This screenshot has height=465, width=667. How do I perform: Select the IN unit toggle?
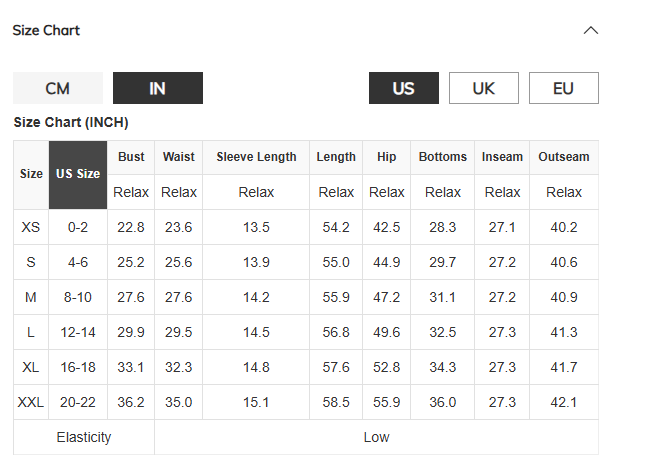coord(158,88)
